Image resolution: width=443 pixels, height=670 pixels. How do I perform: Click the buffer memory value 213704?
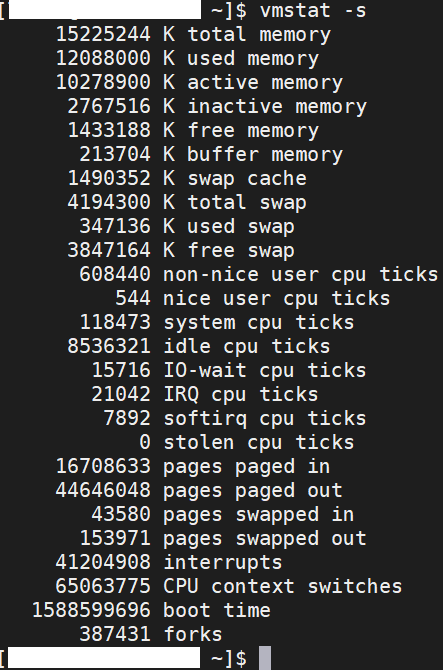115,154
